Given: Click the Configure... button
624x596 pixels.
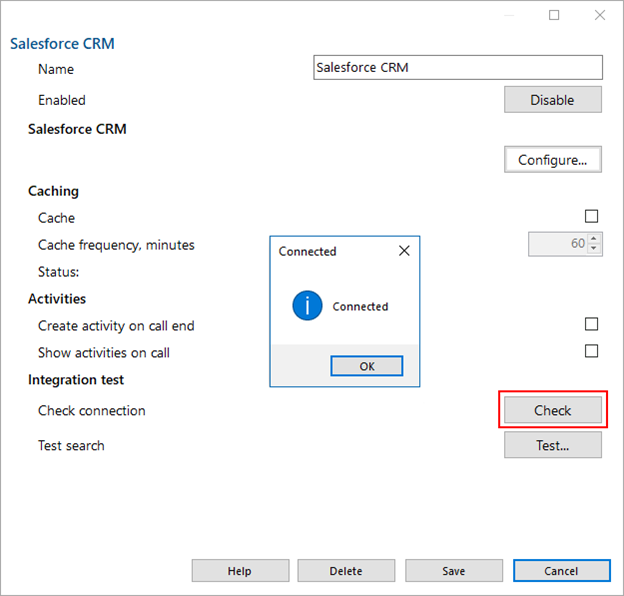Looking at the screenshot, I should coord(553,160).
